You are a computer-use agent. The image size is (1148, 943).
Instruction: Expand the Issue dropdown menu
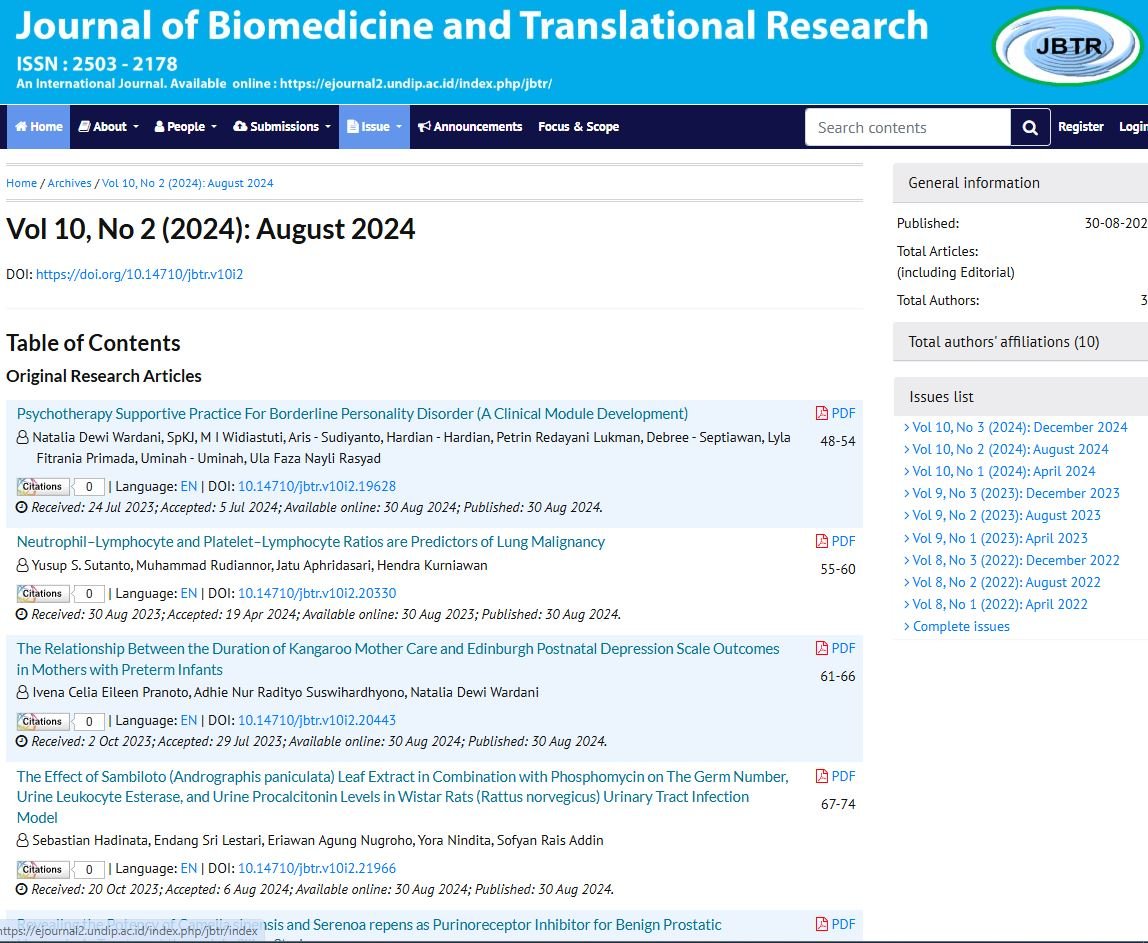[374, 127]
